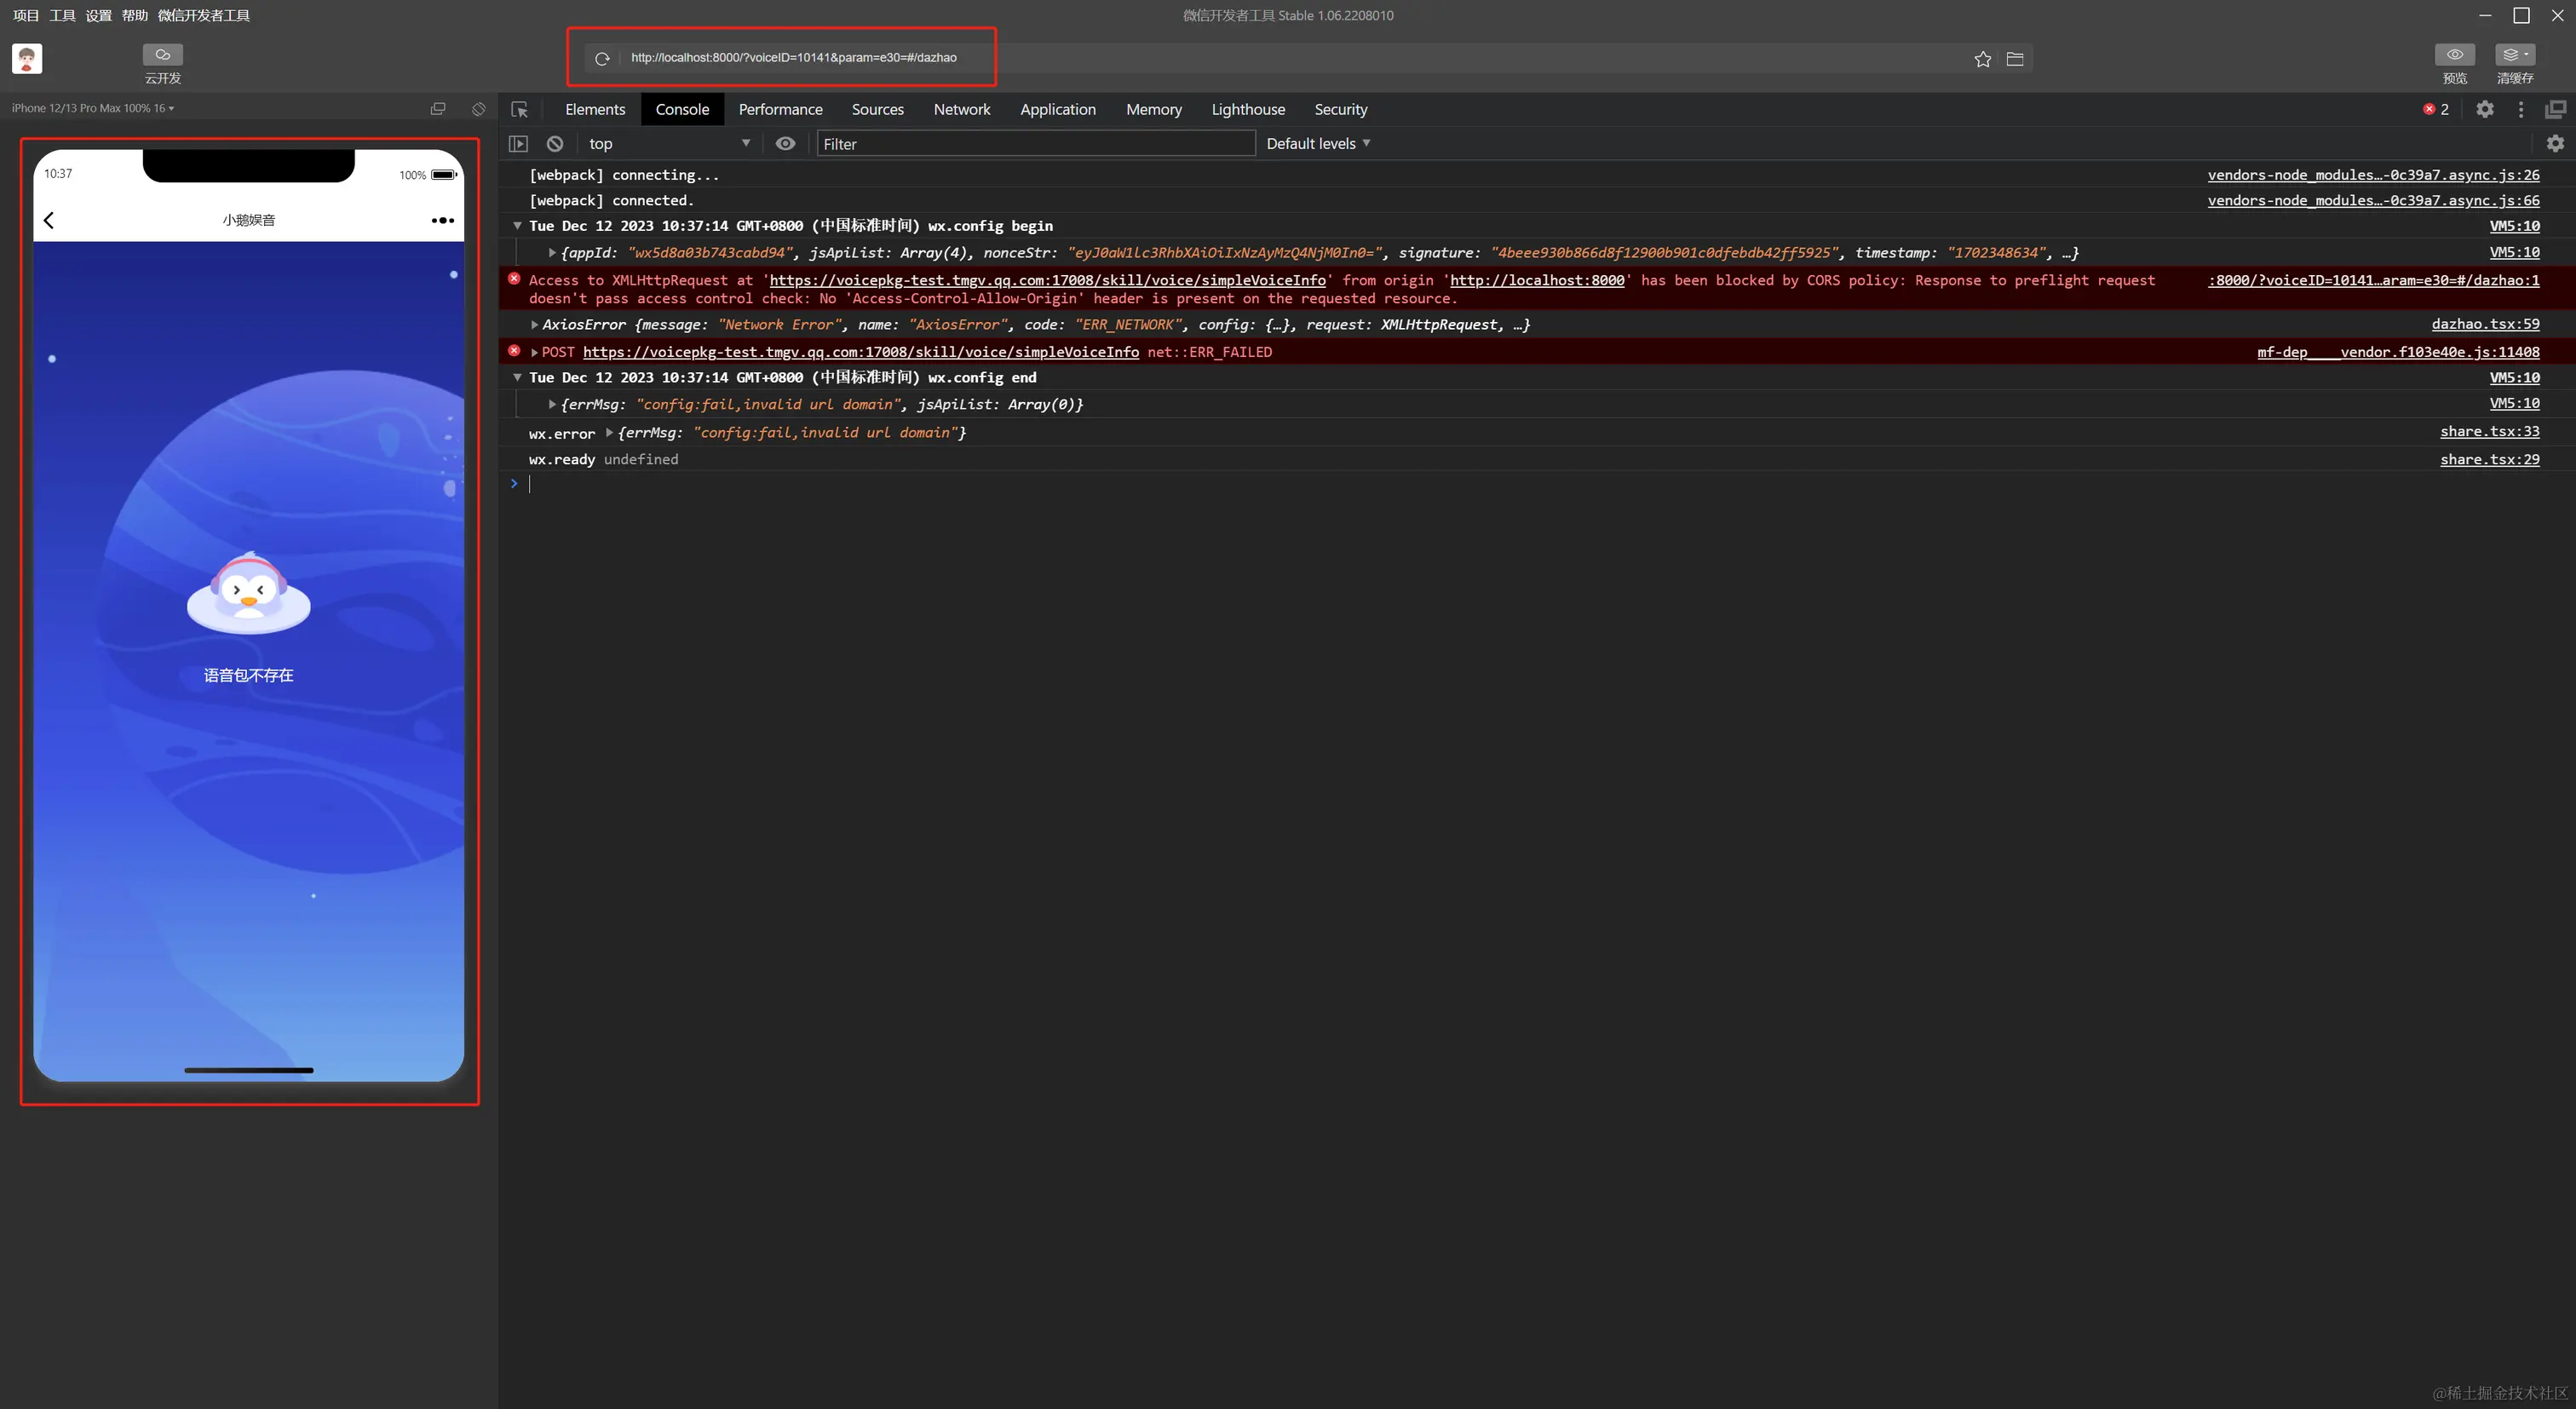The width and height of the screenshot is (2576, 1409).
Task: Open the Lighthouse tab
Action: pos(1247,110)
